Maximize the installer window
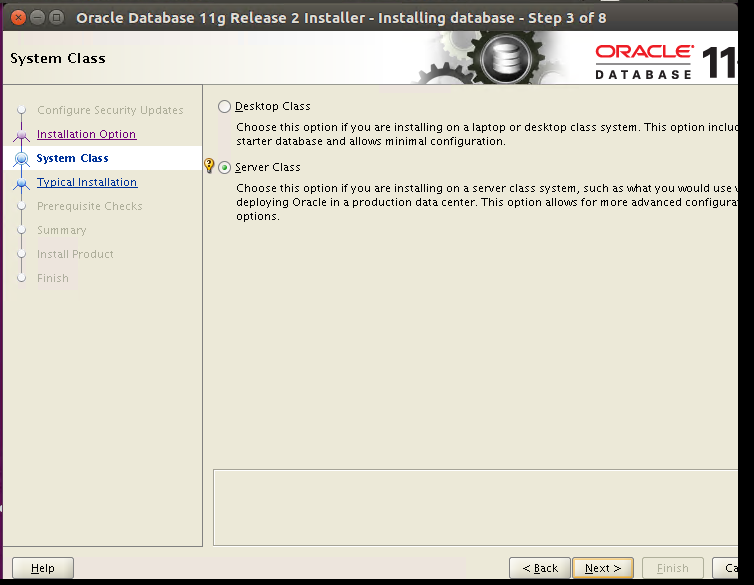This screenshot has width=754, height=585. [57, 18]
